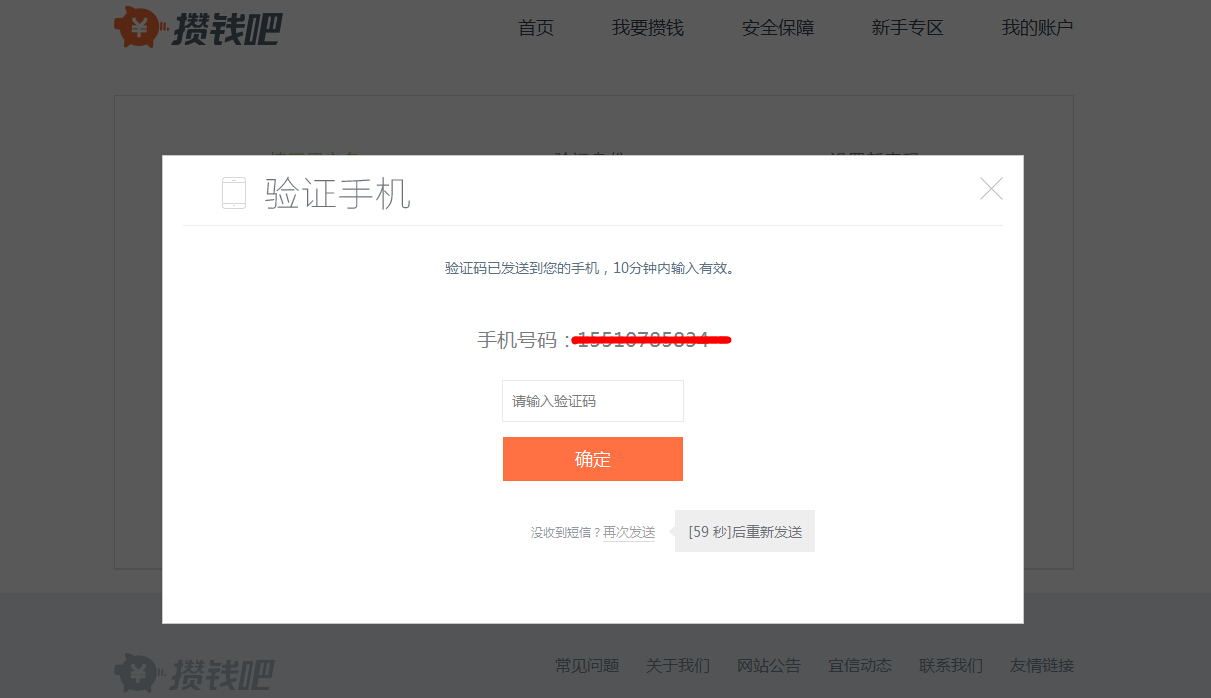Open 宜信动态 footer link
Viewport: 1211px width, 698px height.
pyautogui.click(x=860, y=666)
